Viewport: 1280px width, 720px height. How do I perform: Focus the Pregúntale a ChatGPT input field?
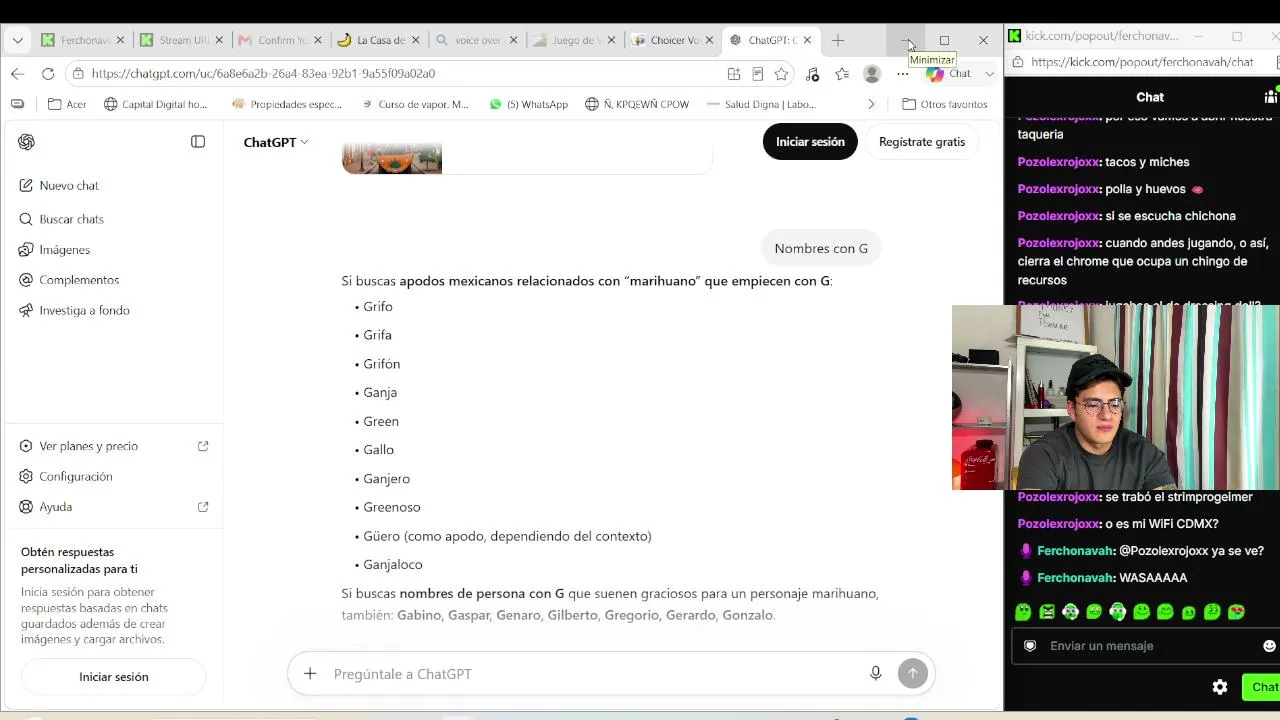click(x=594, y=674)
